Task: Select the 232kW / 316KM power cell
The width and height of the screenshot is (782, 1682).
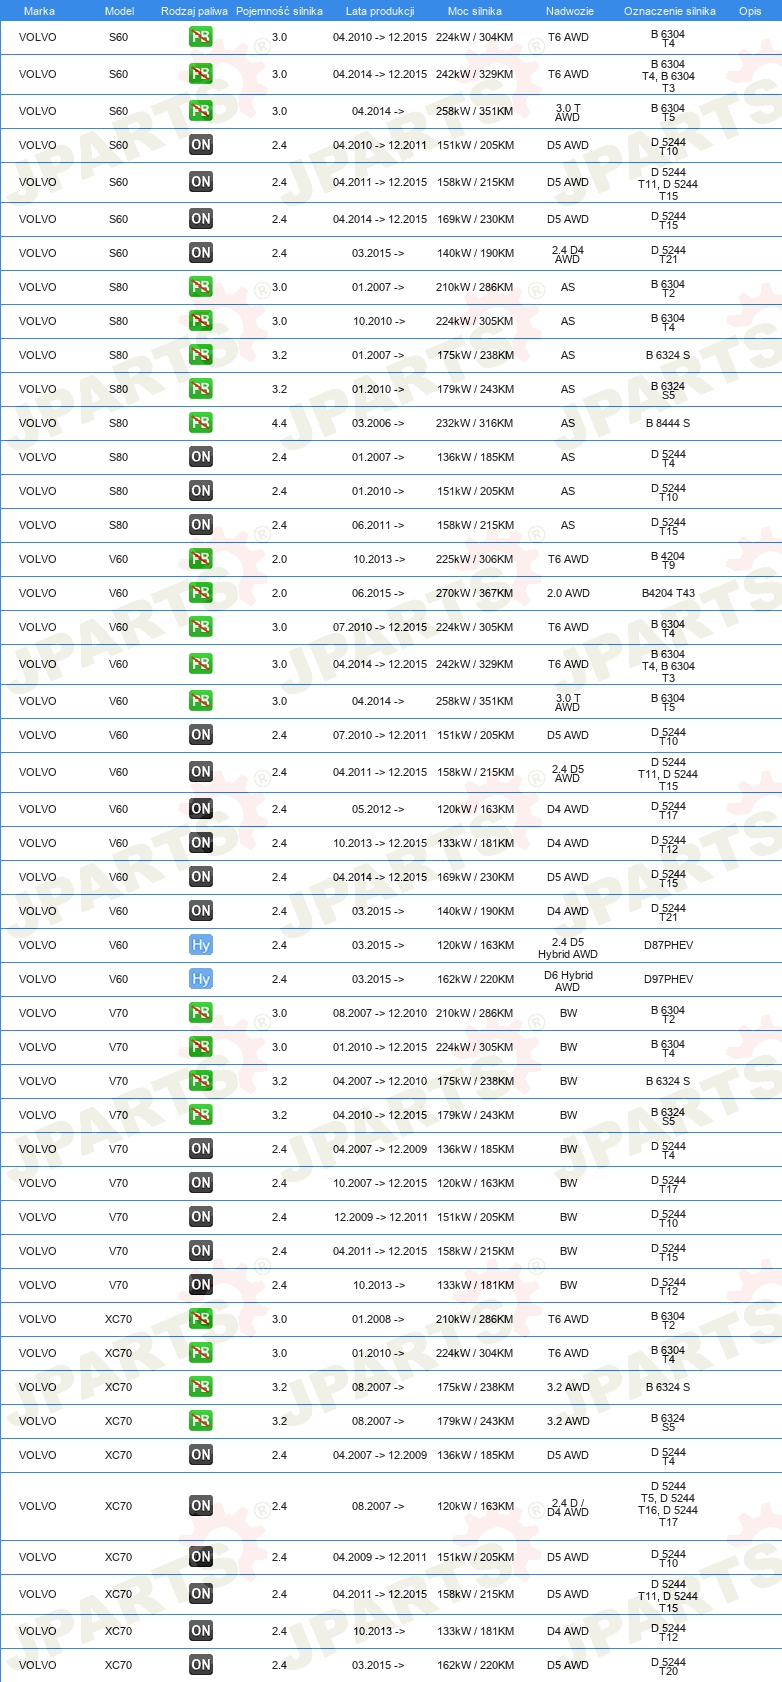Action: 475,423
